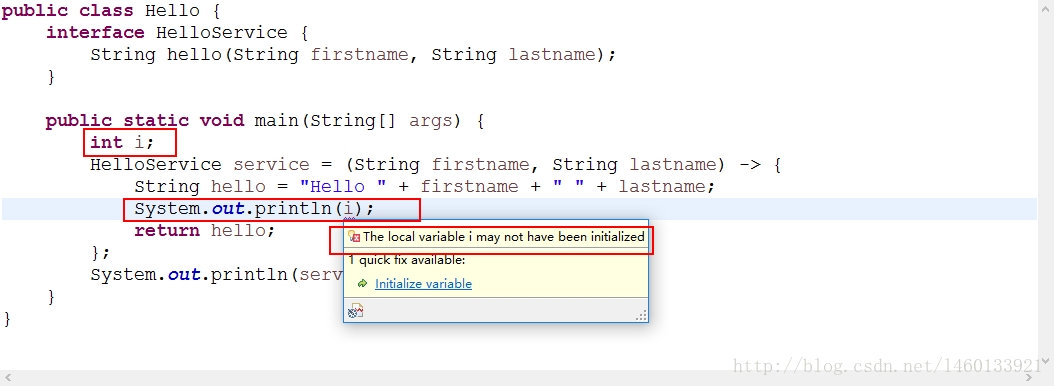
Task: Click the 'void' keyword
Action: (221, 121)
